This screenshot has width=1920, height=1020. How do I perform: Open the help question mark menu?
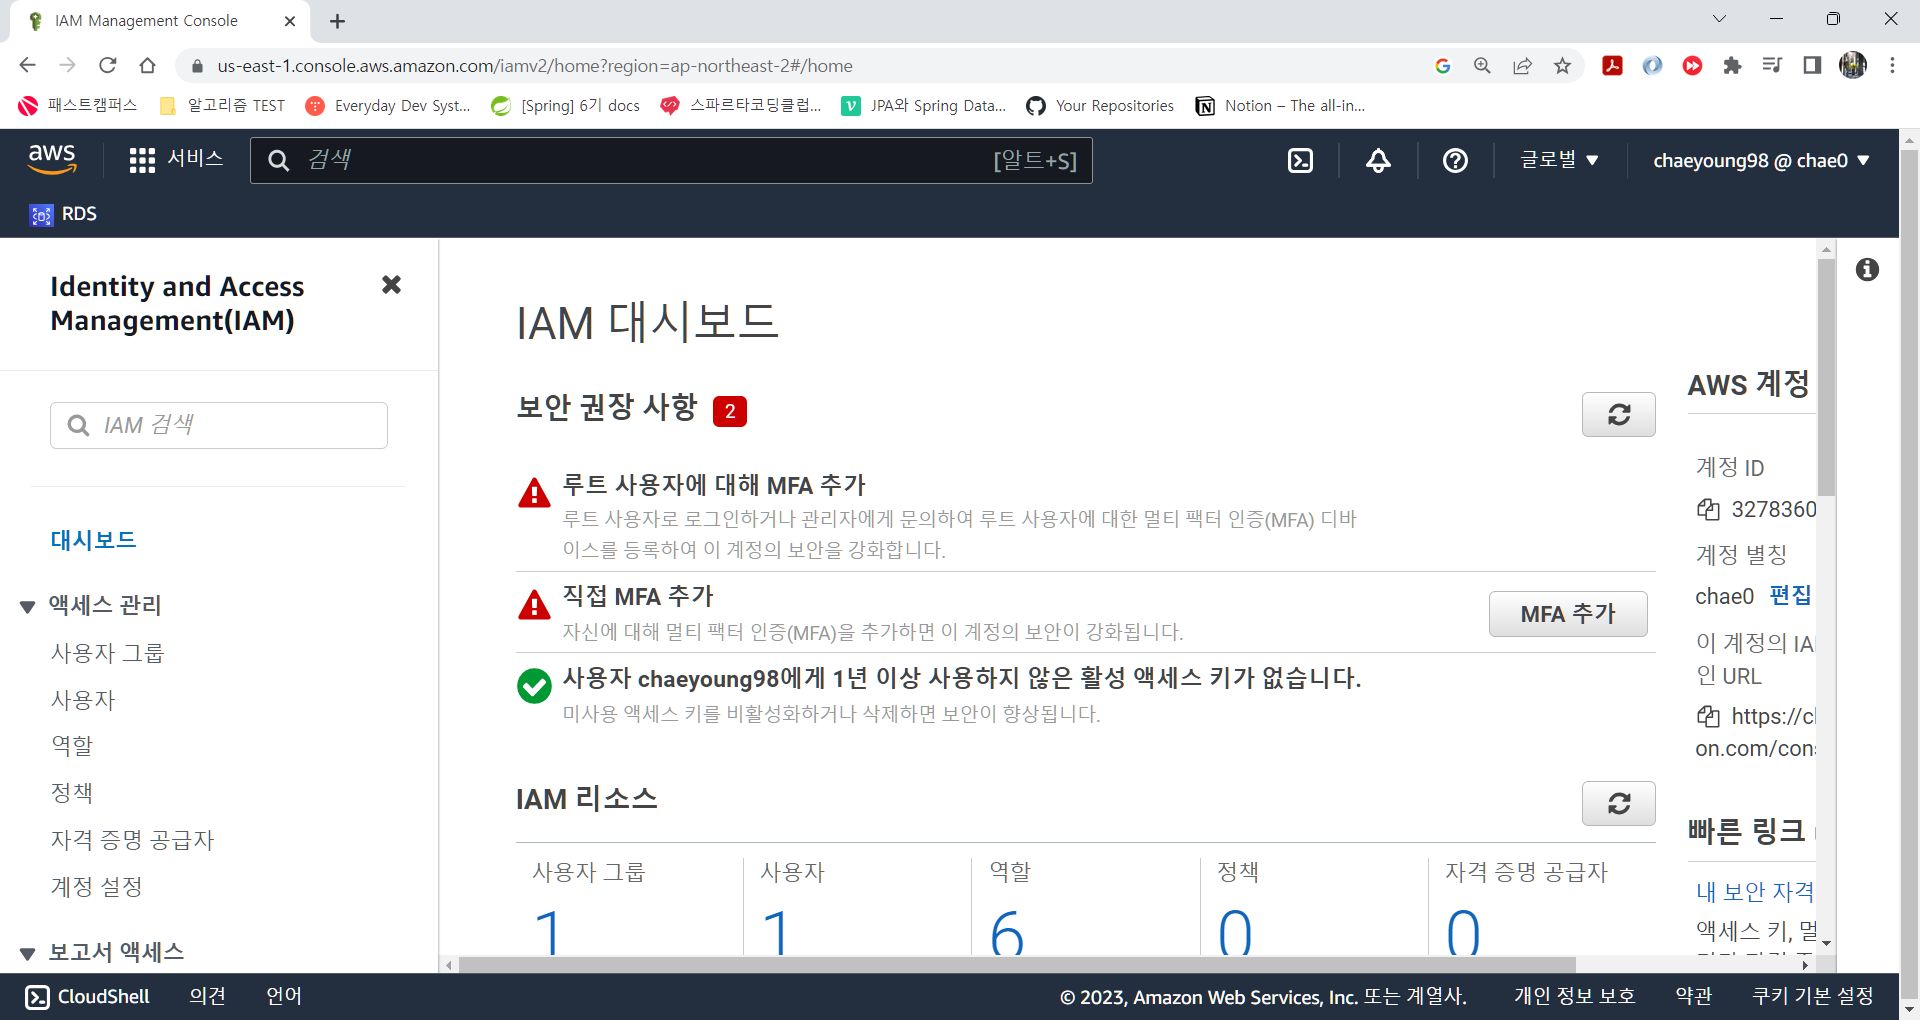click(x=1455, y=160)
